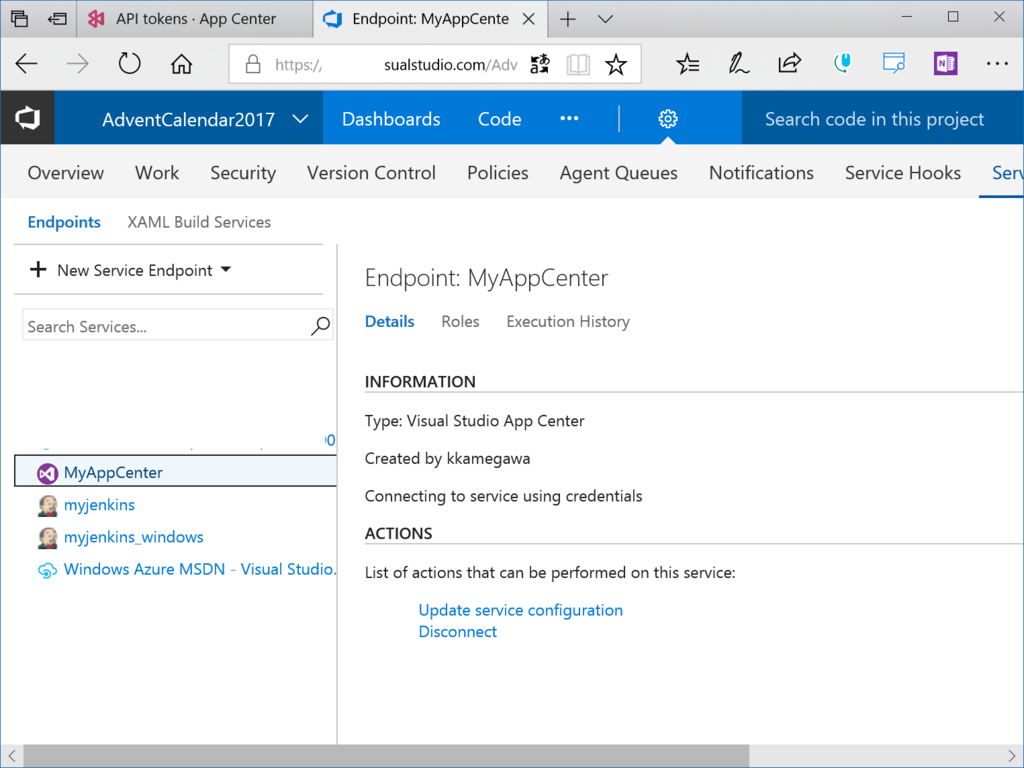
Task: Click the browser Forward arrow
Action: [x=78, y=64]
